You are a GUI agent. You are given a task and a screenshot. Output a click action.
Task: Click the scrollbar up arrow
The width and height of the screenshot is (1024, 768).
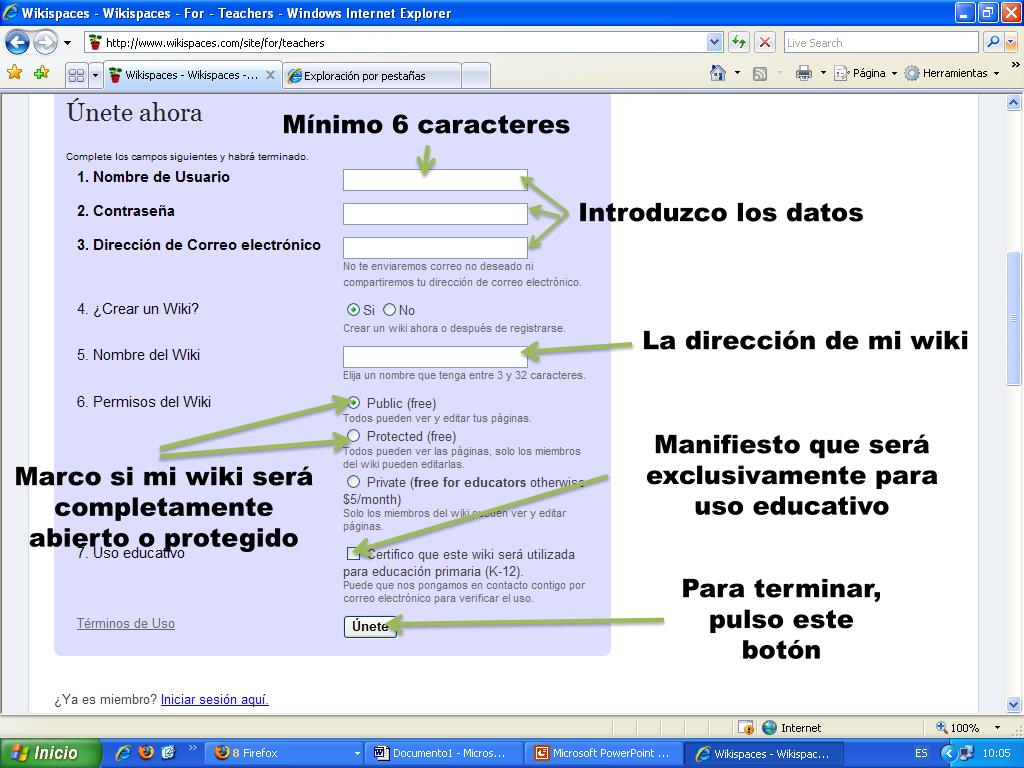pos(1014,102)
